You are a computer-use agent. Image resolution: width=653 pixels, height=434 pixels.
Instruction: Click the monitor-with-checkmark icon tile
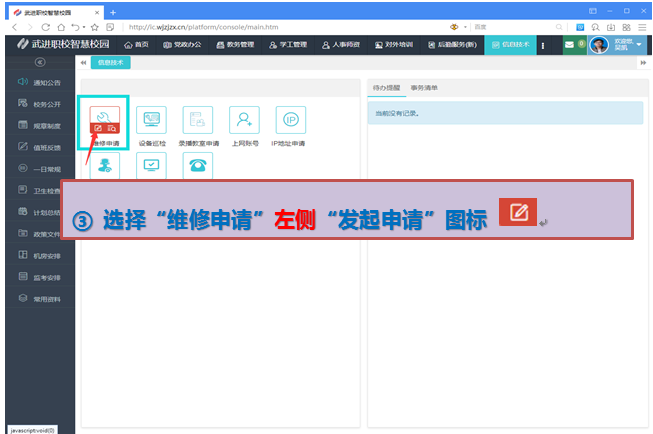coord(151,165)
